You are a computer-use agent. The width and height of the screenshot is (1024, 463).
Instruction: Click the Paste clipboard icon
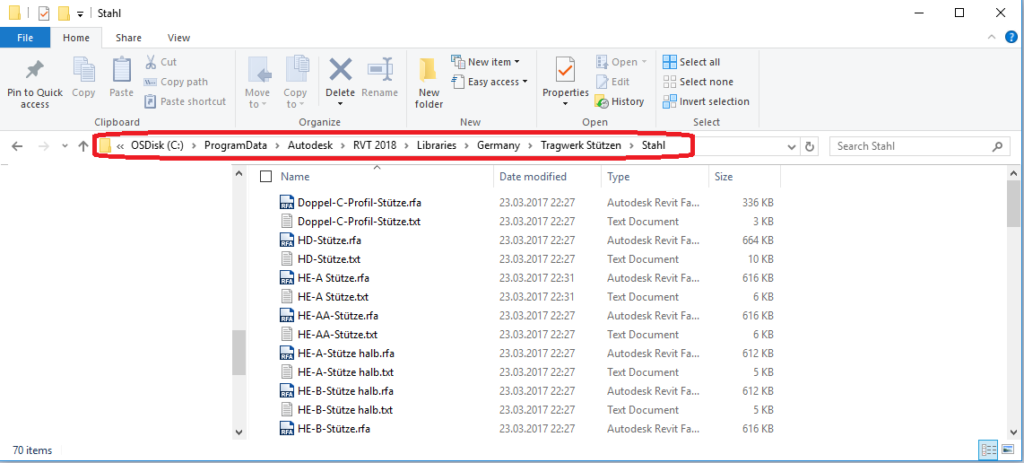[121, 69]
